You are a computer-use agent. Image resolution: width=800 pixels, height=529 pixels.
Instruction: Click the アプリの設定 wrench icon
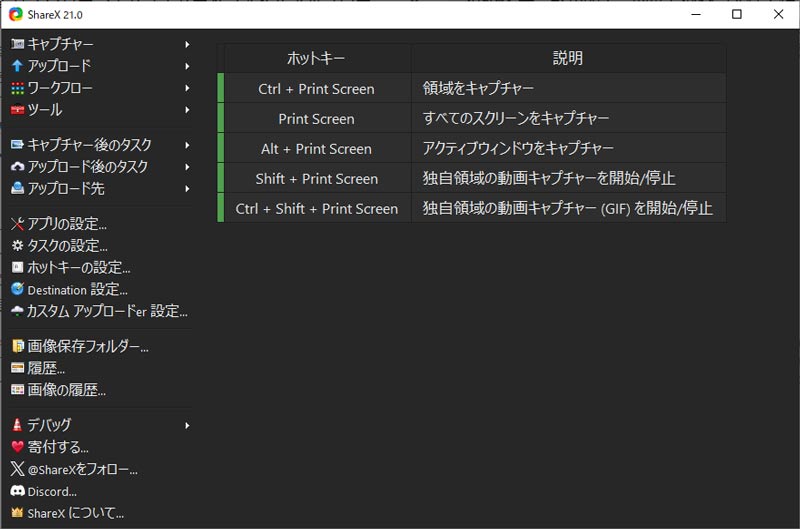pos(17,223)
